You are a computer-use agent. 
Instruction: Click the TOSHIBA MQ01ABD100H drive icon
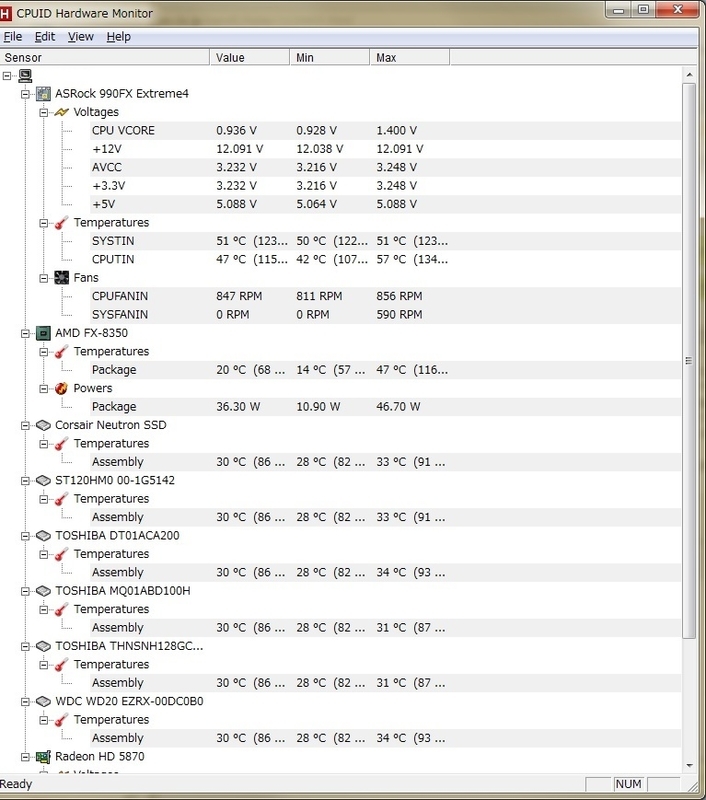tap(43, 591)
